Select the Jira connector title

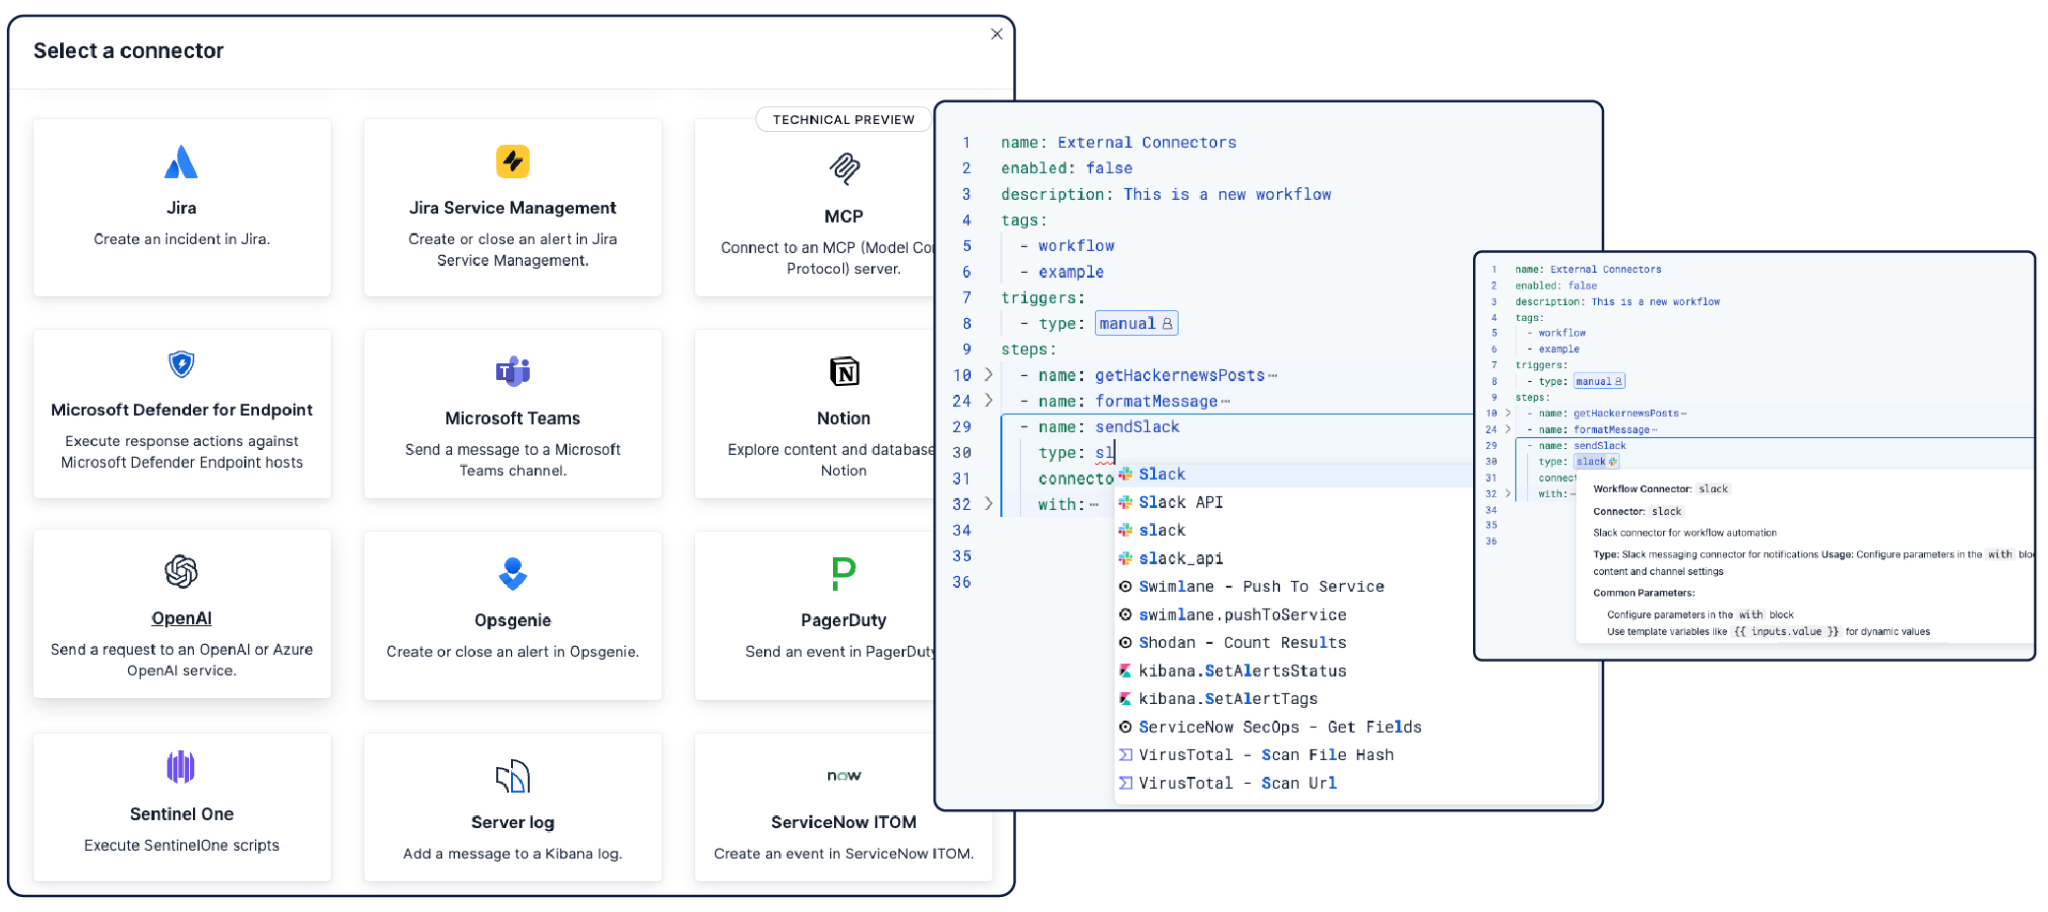[x=181, y=208]
